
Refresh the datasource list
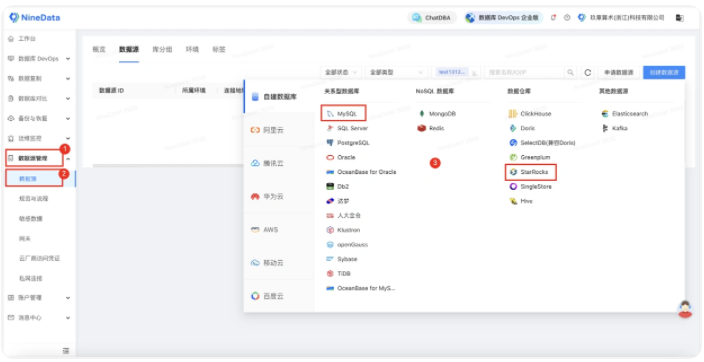click(588, 72)
